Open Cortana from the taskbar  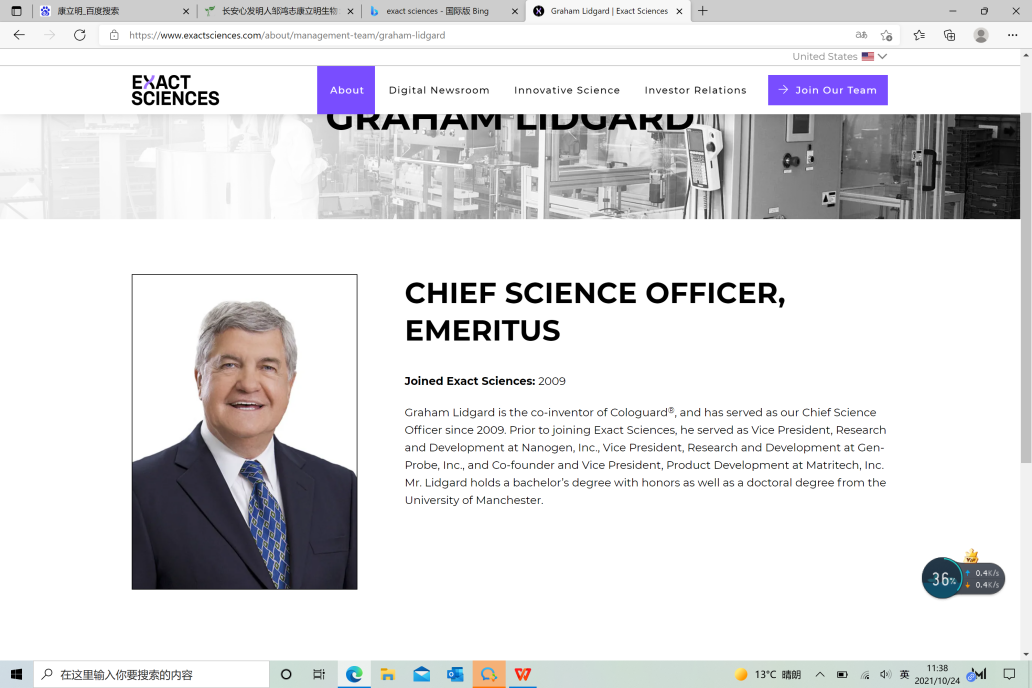tap(286, 674)
